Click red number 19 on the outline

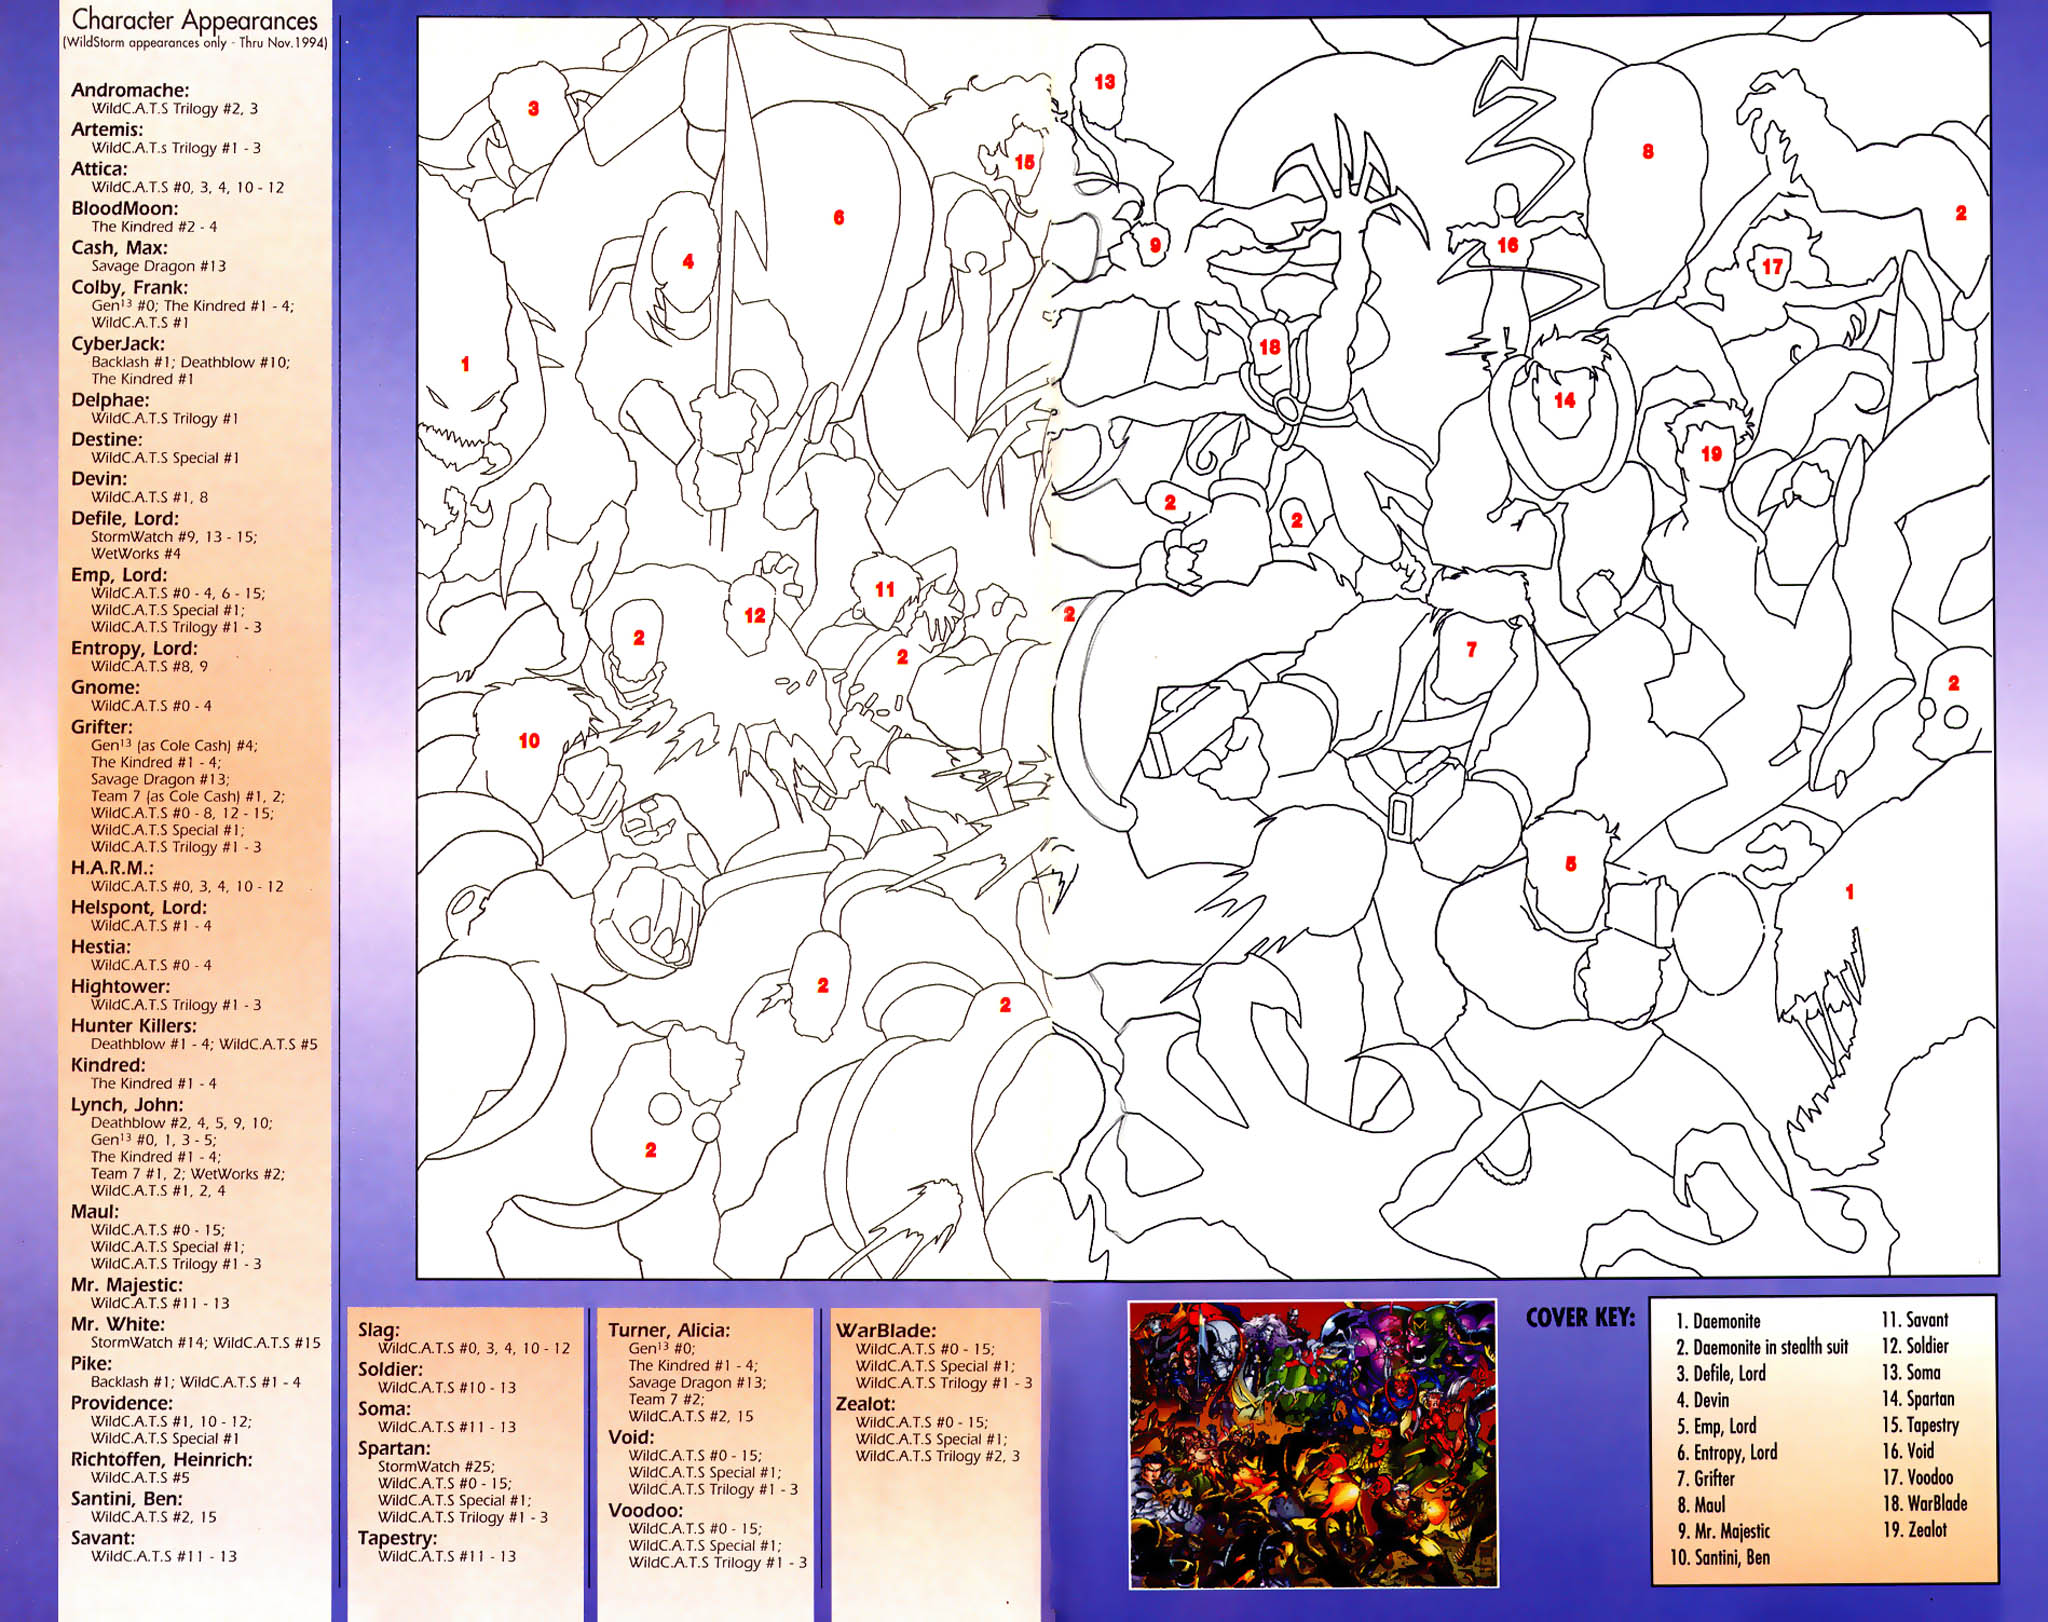[1712, 454]
